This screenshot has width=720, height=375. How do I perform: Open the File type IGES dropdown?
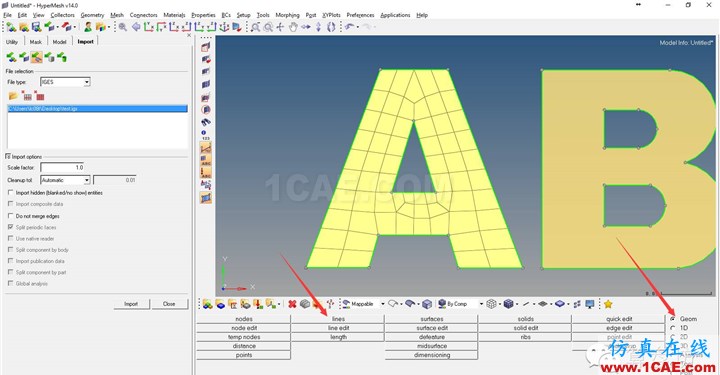[x=65, y=82]
